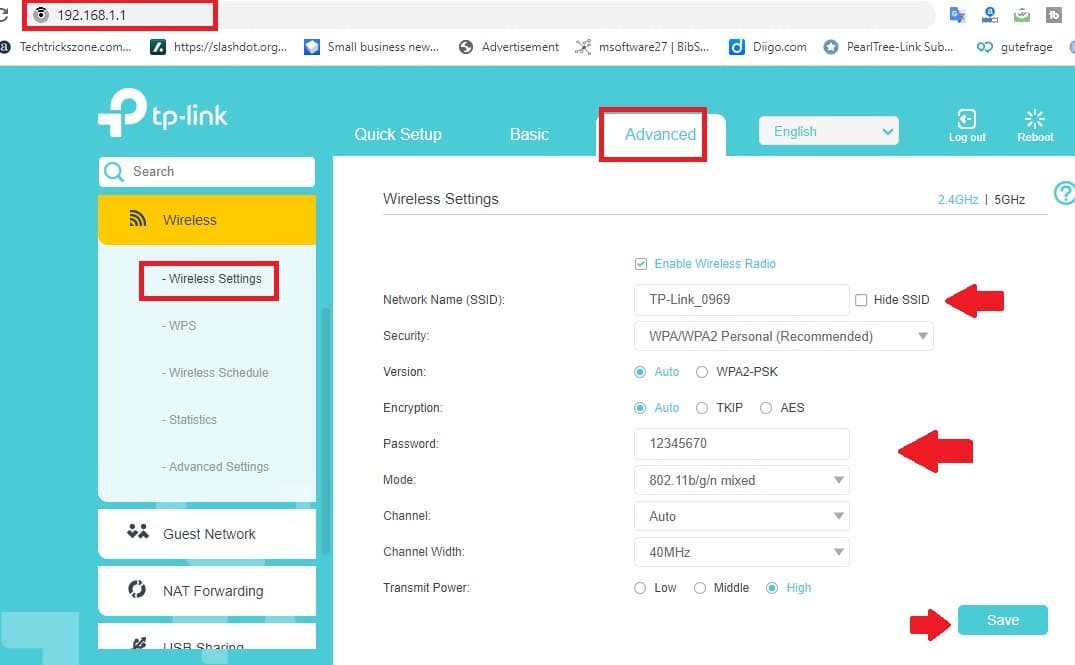
Task: Click the search magnifier icon in sidebar
Action: (x=114, y=172)
